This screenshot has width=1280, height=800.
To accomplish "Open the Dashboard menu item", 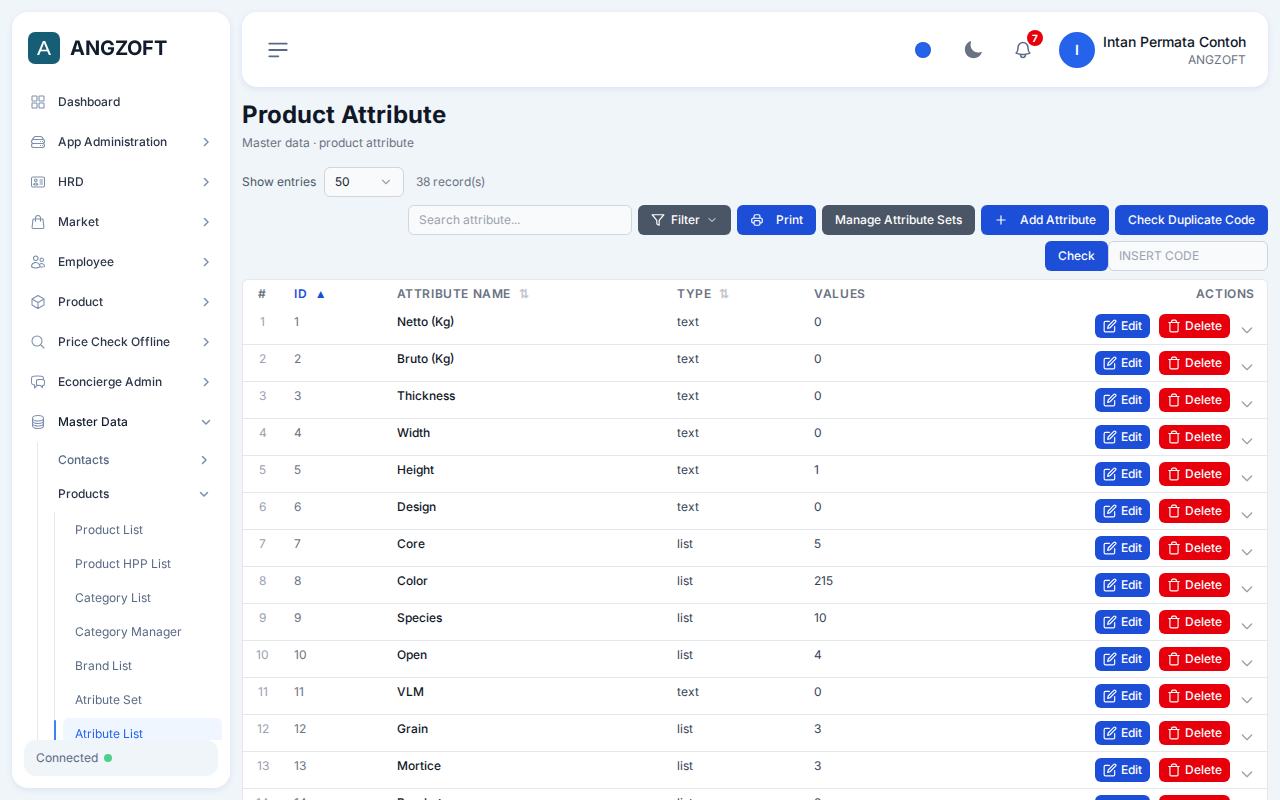I will [x=121, y=102].
